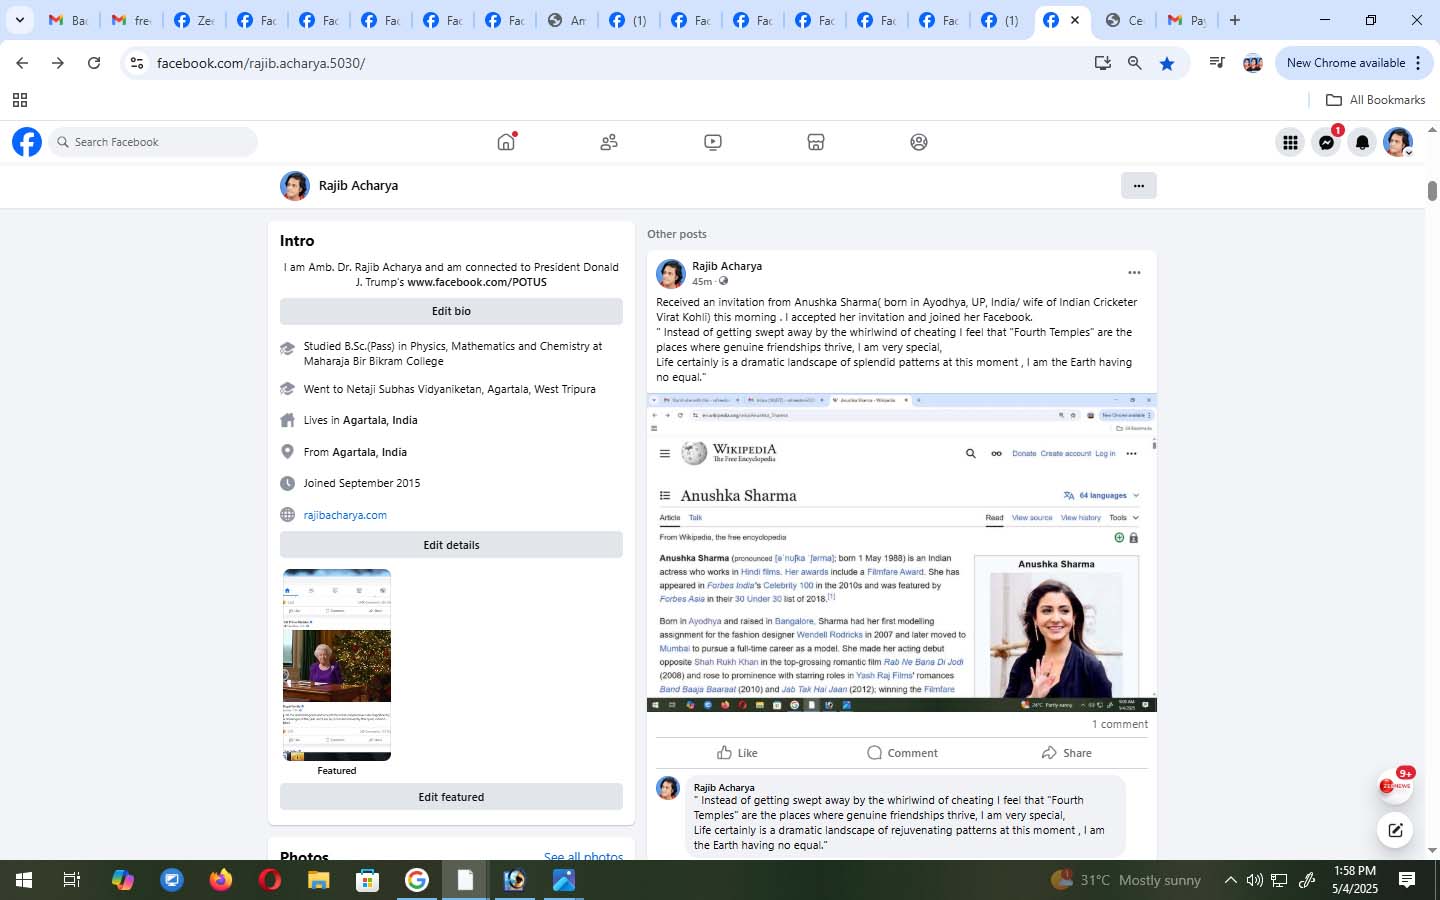The image size is (1440, 900).
Task: Open All Bookmarks folder
Action: (x=1375, y=100)
